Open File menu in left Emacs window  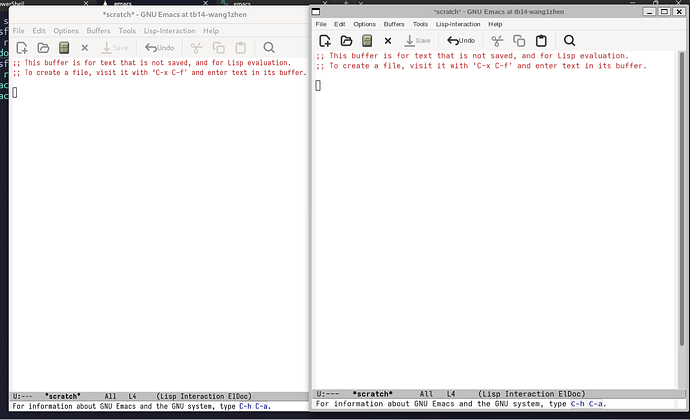[18, 31]
